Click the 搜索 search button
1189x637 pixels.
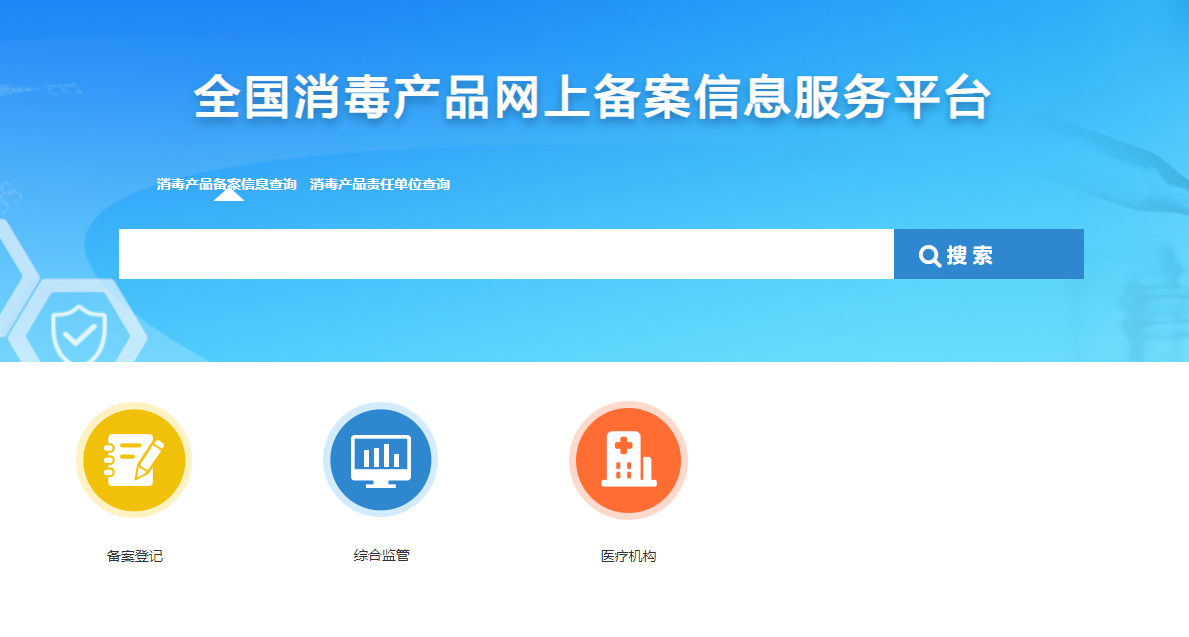tap(989, 254)
